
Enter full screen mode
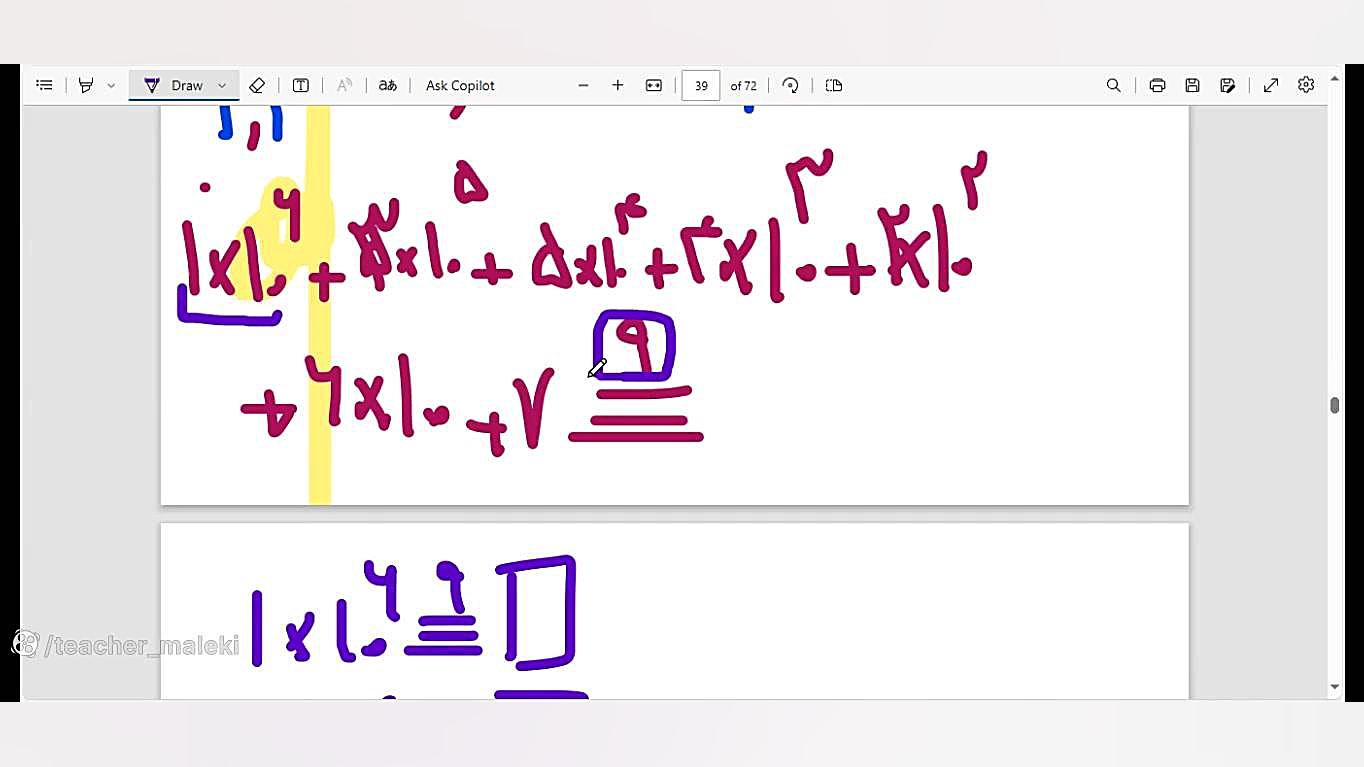pos(1271,85)
